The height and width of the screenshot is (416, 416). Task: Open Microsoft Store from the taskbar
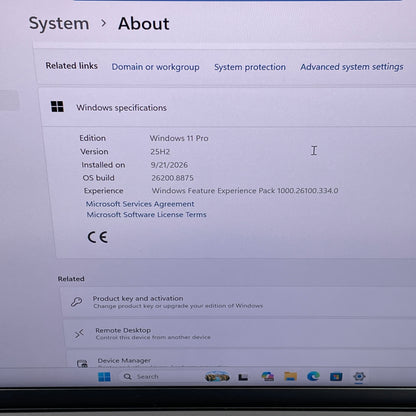336,377
